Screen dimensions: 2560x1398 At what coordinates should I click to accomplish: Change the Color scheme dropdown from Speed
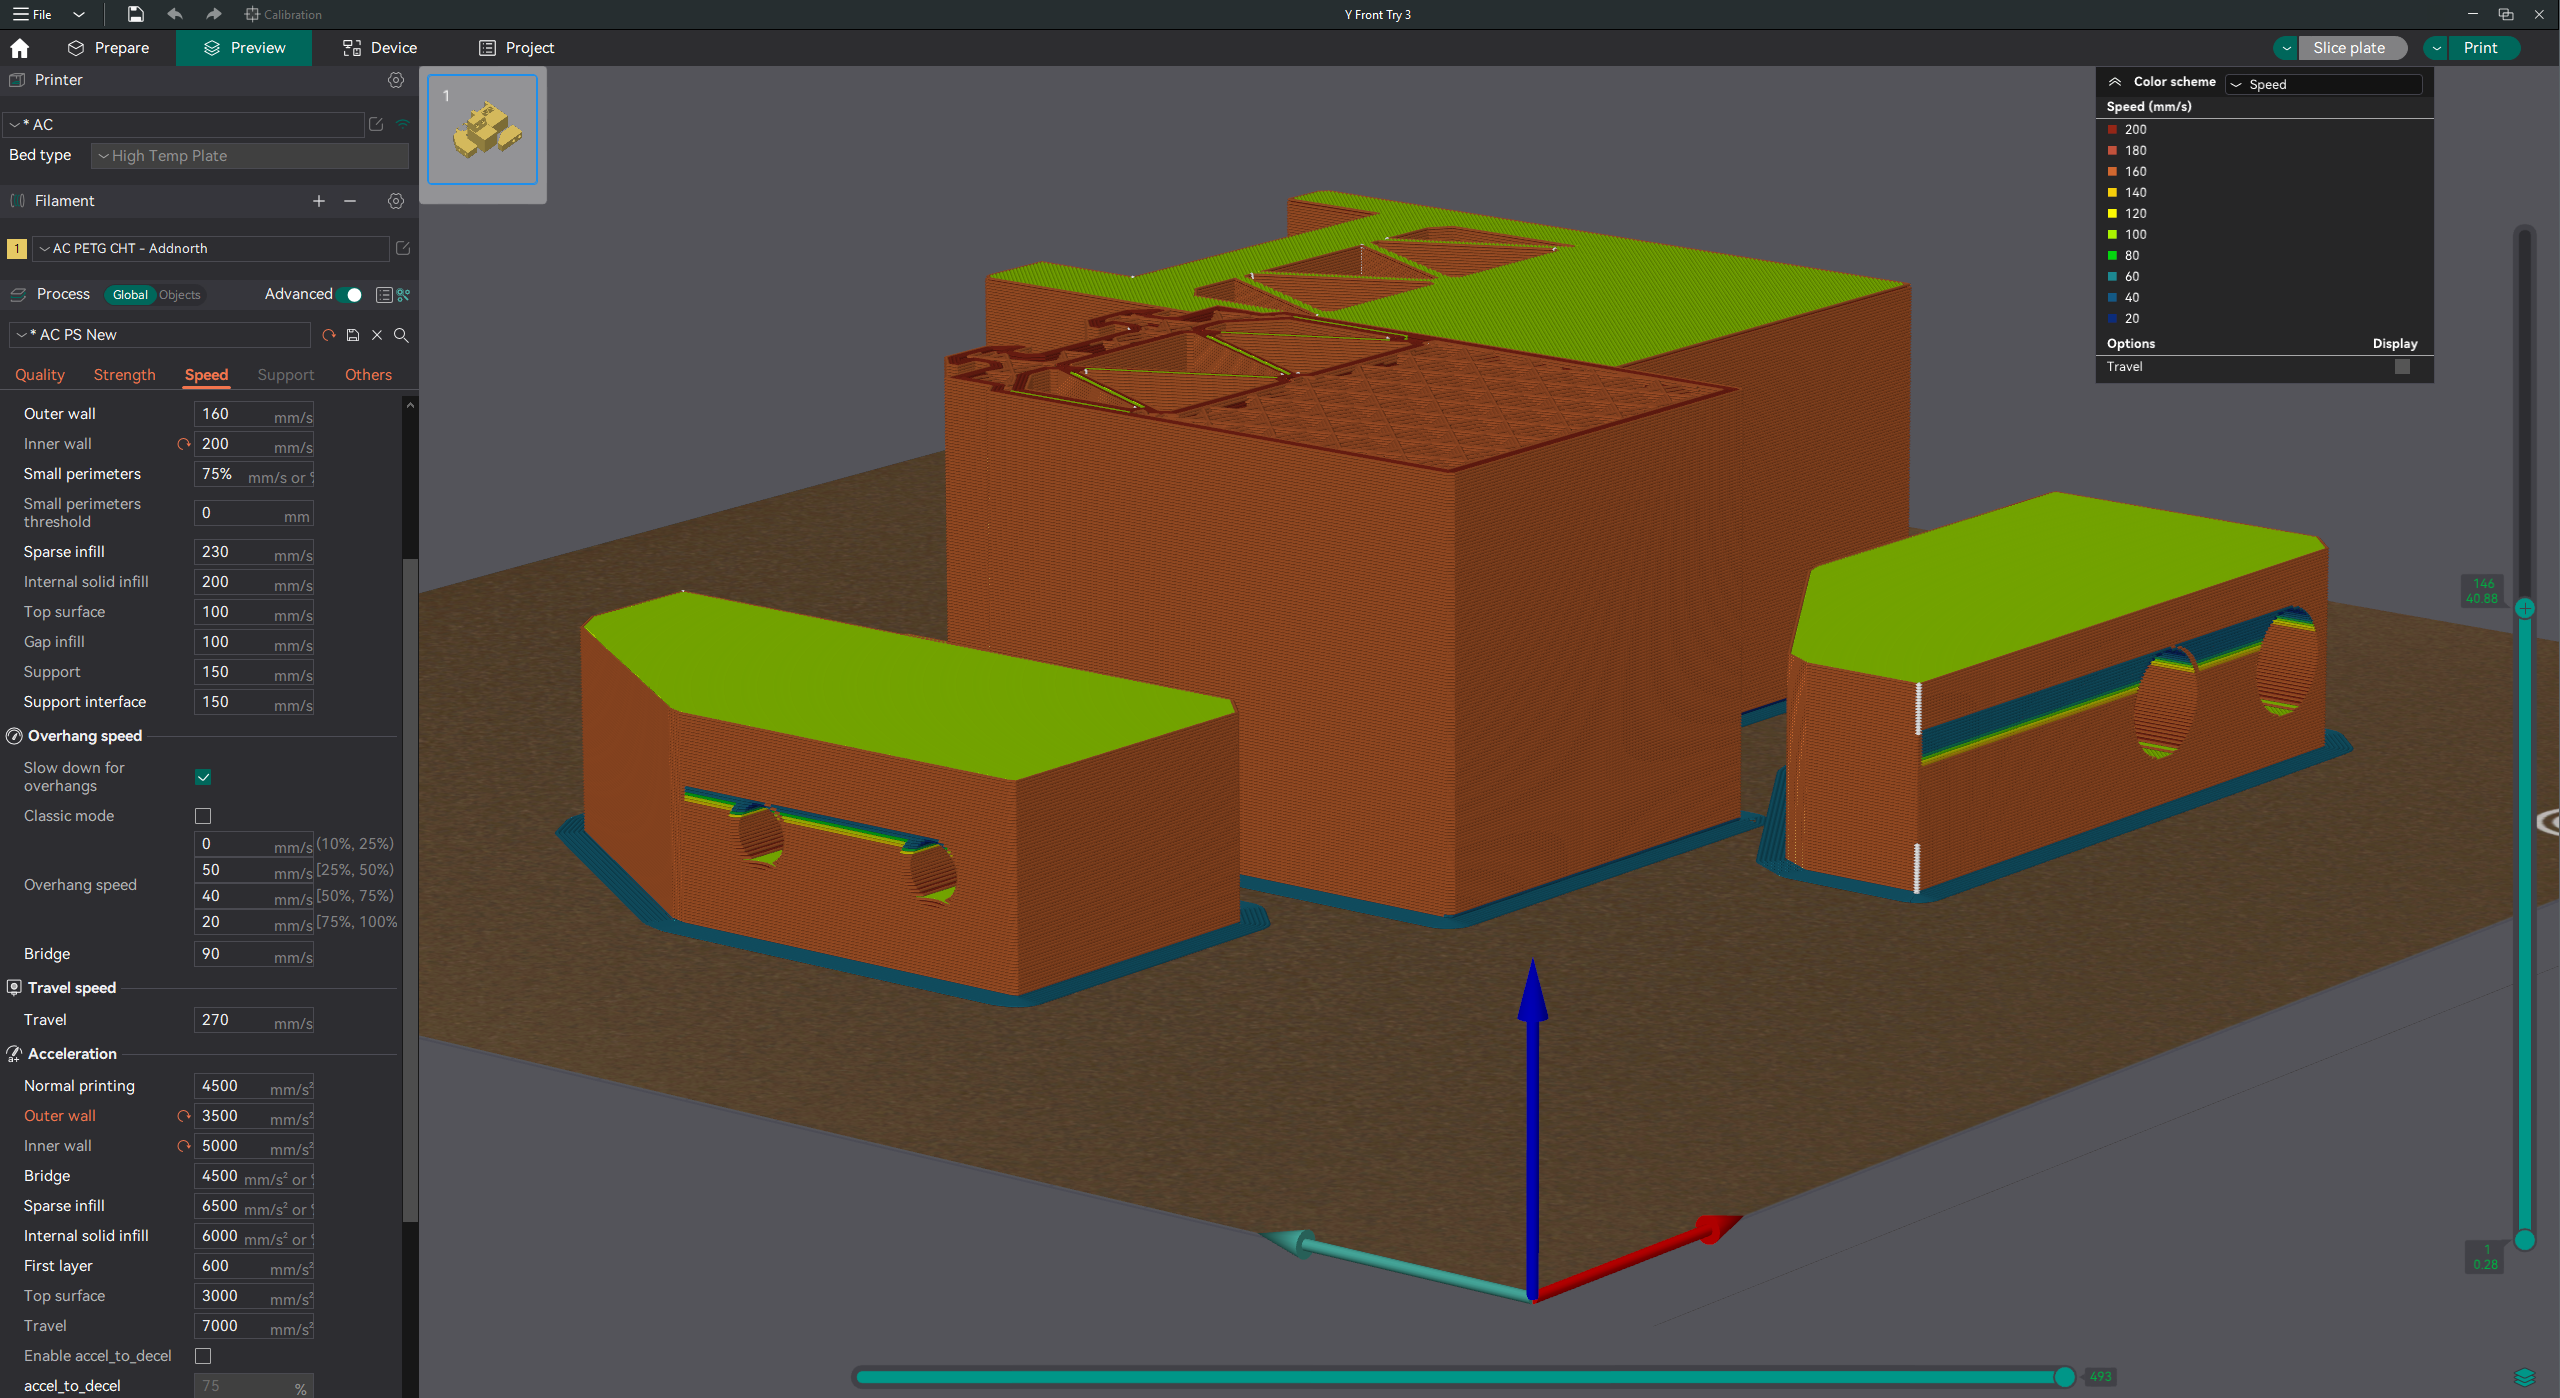[2322, 84]
